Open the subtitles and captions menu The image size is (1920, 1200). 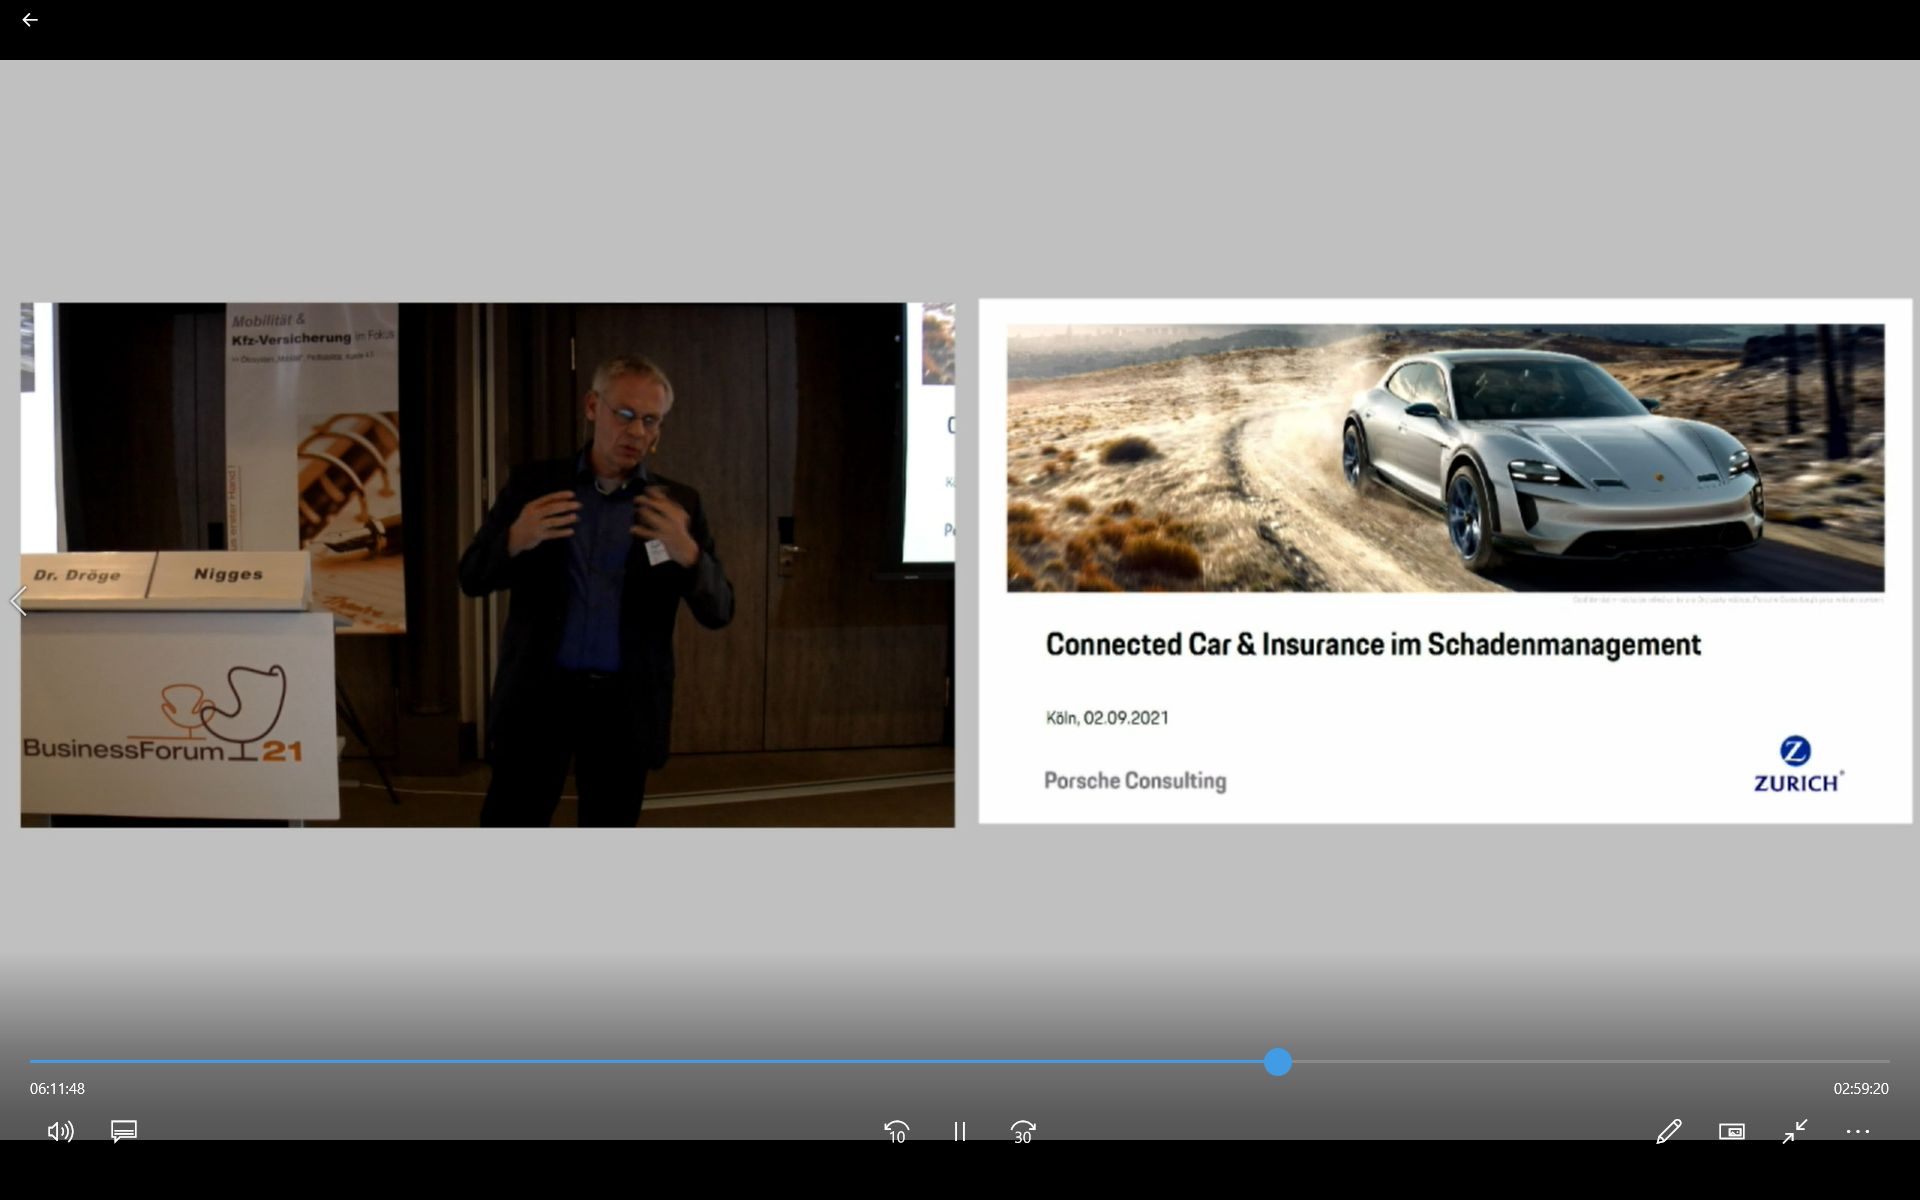[x=124, y=1131]
